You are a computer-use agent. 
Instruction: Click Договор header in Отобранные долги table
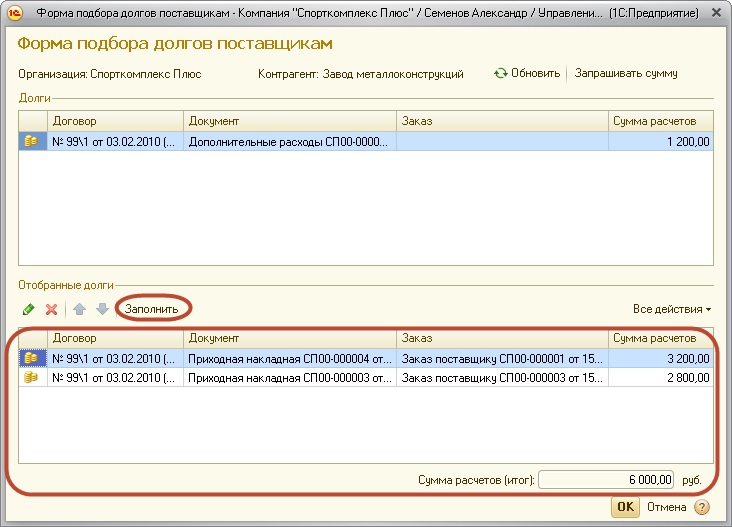coord(115,338)
